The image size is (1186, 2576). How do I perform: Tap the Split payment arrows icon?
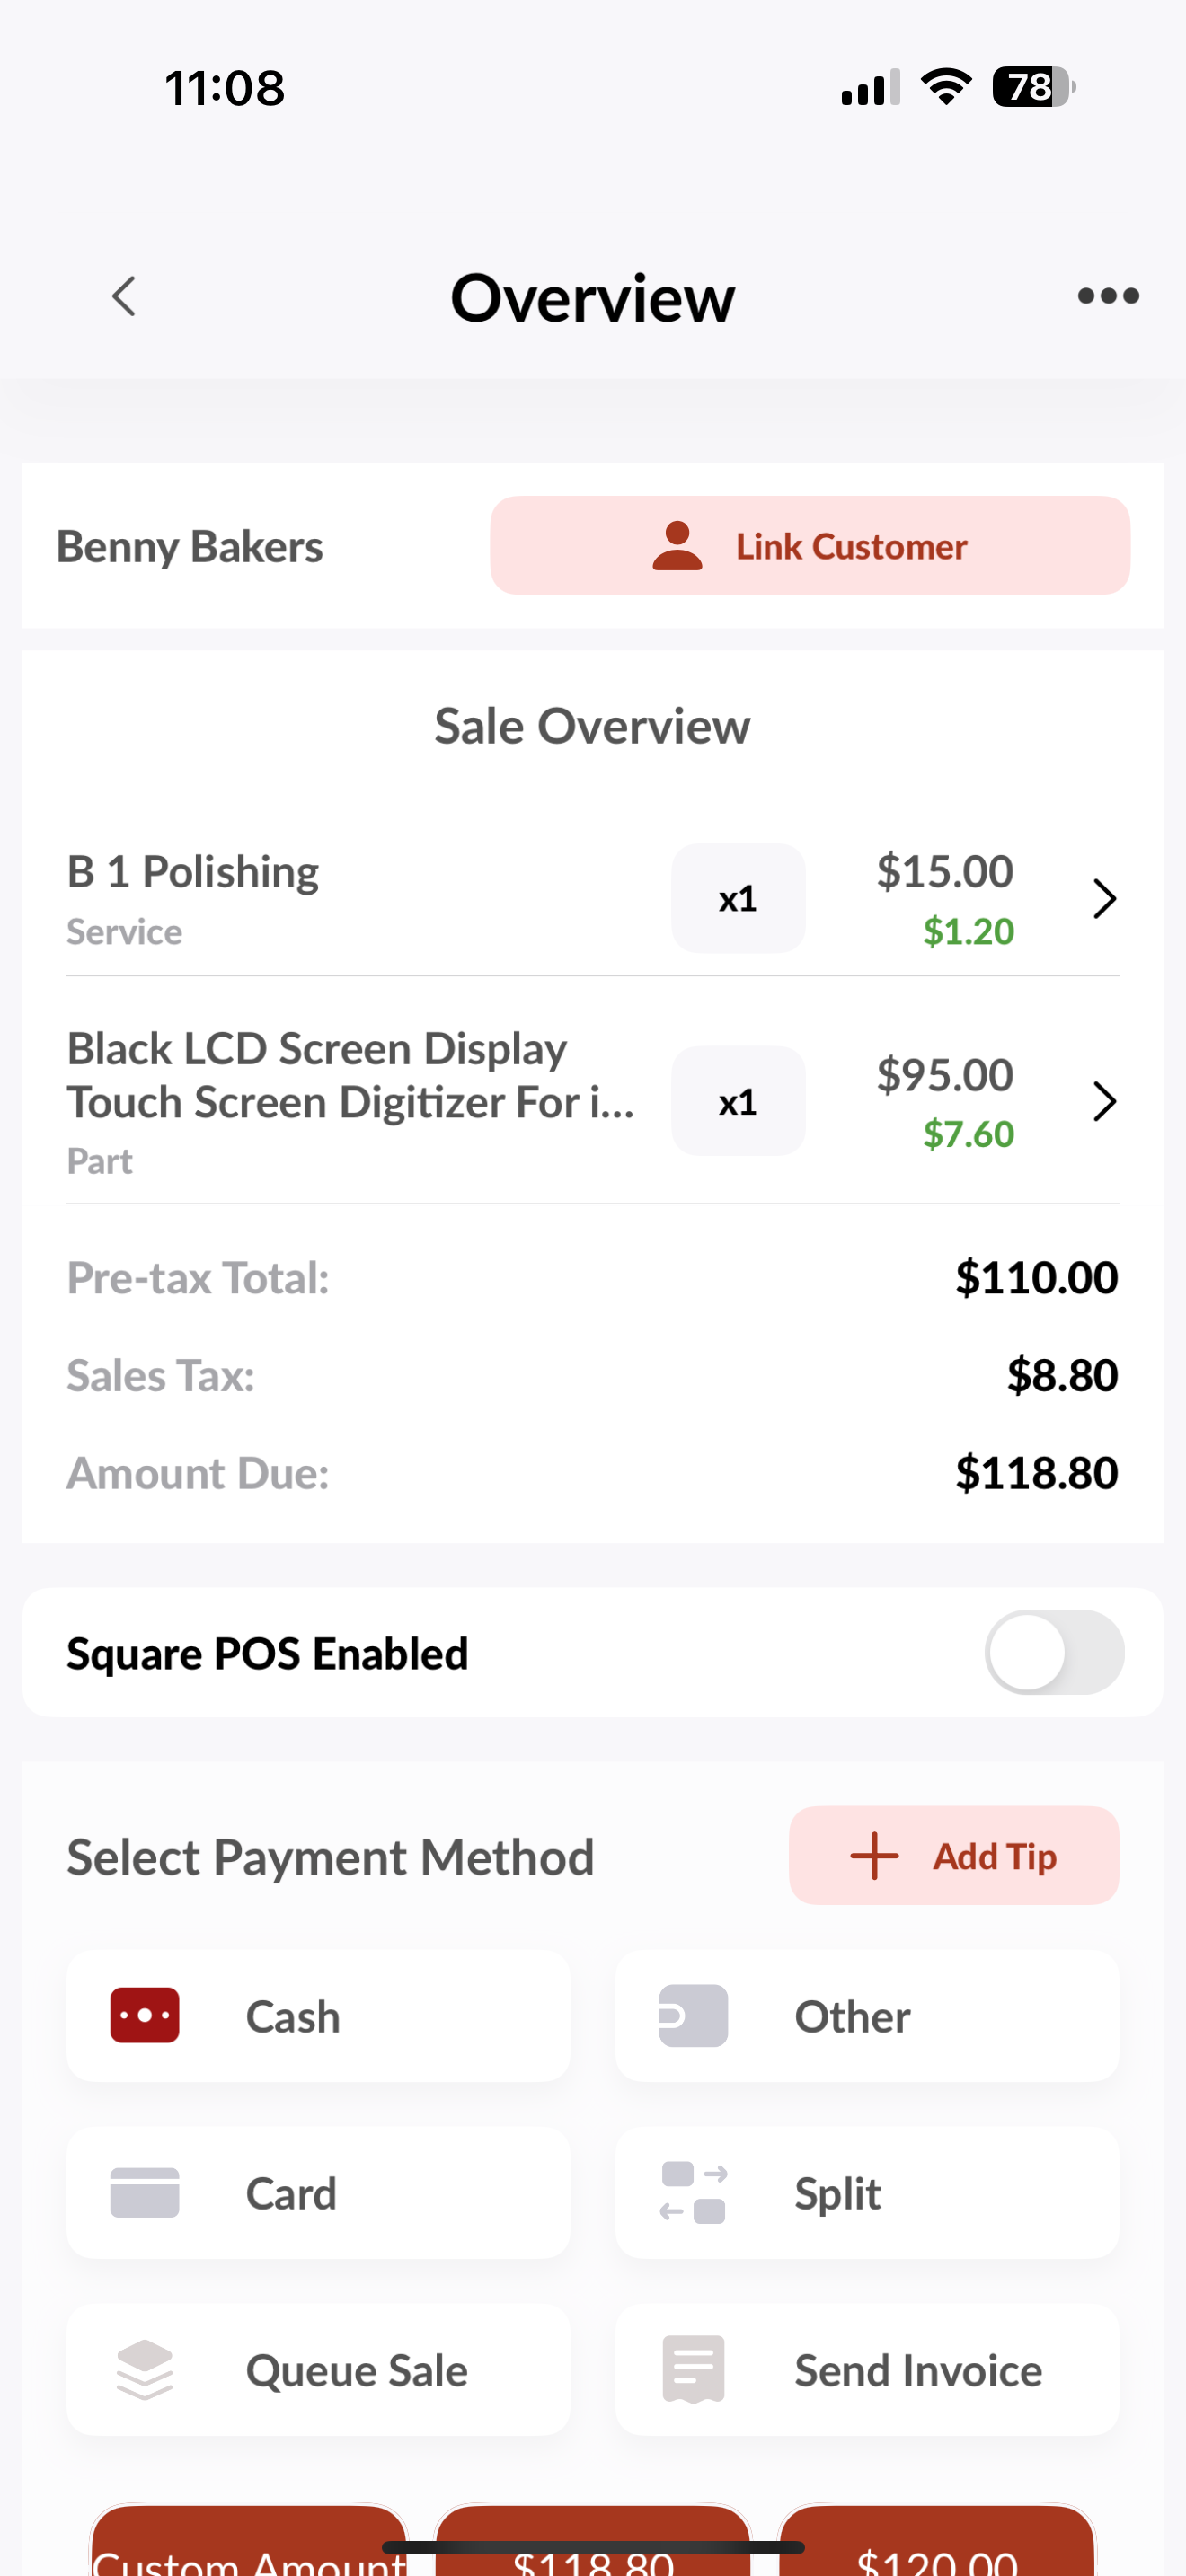click(693, 2192)
